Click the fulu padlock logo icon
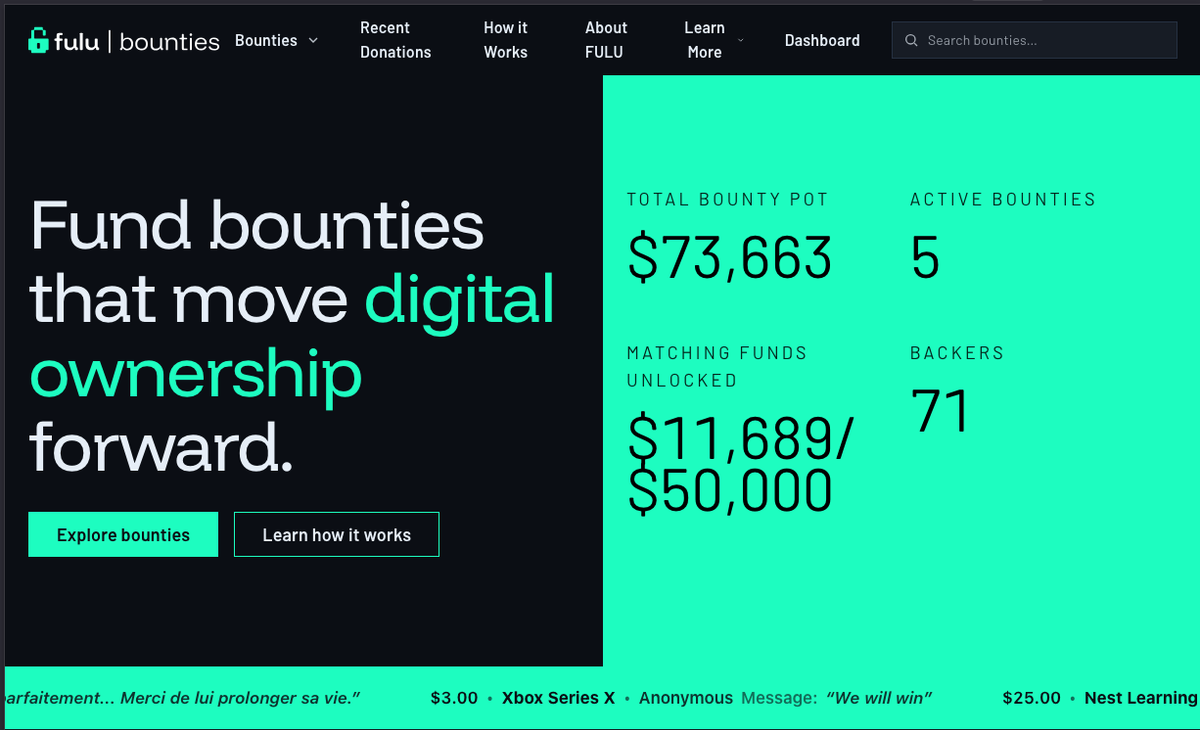The height and width of the screenshot is (730, 1200). (38, 40)
